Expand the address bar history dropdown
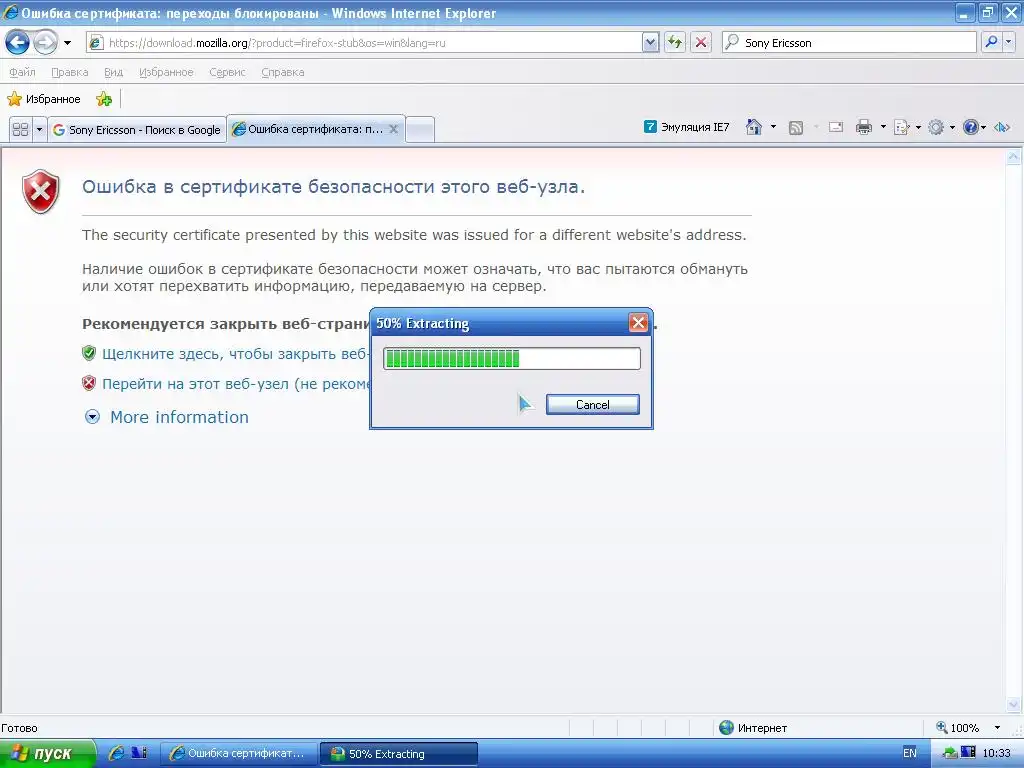This screenshot has width=1024, height=768. [650, 43]
